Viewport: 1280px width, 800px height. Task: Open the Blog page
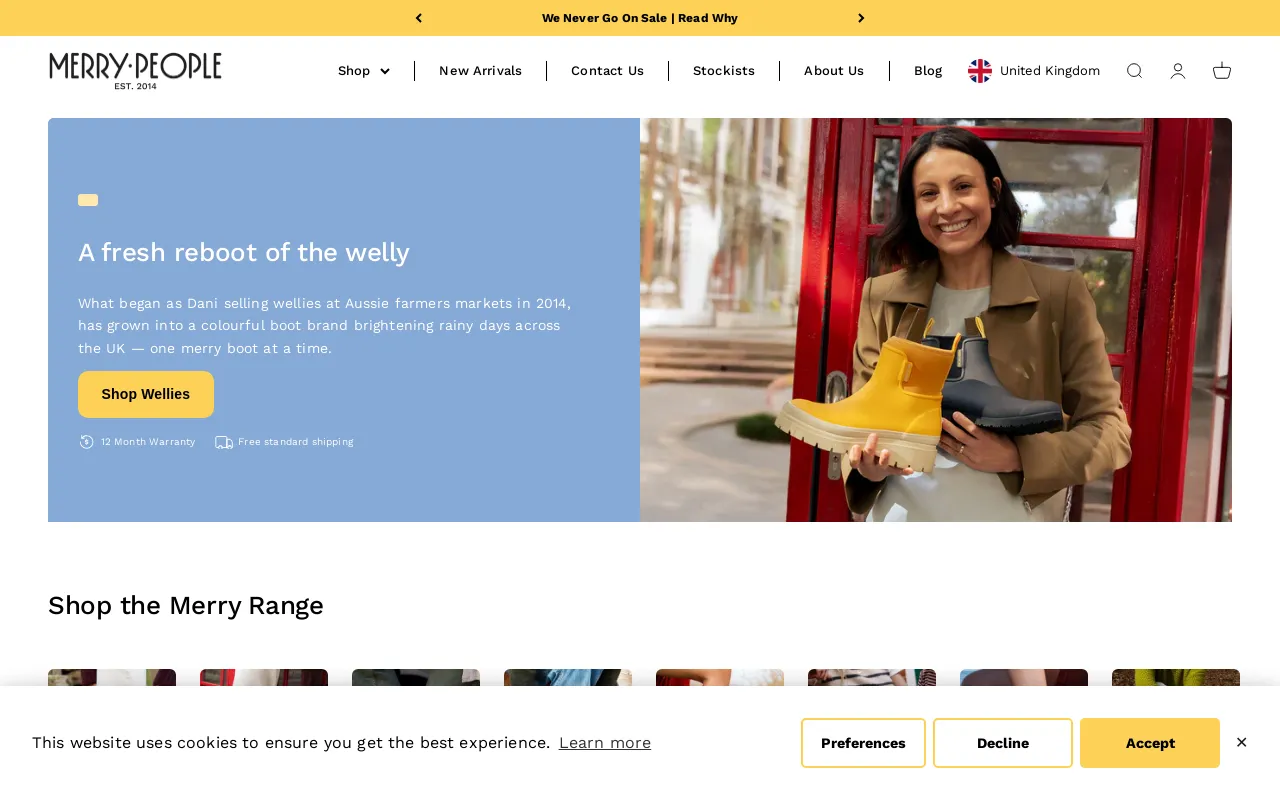coord(927,71)
